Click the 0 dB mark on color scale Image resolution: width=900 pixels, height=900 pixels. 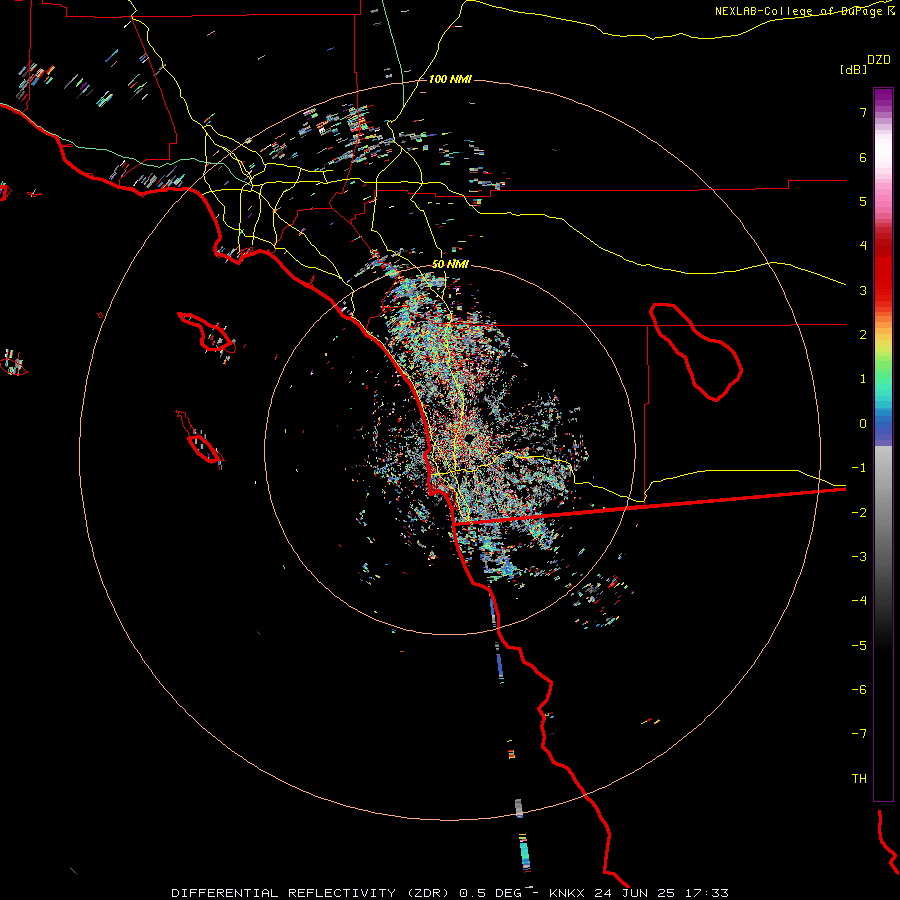[x=863, y=424]
